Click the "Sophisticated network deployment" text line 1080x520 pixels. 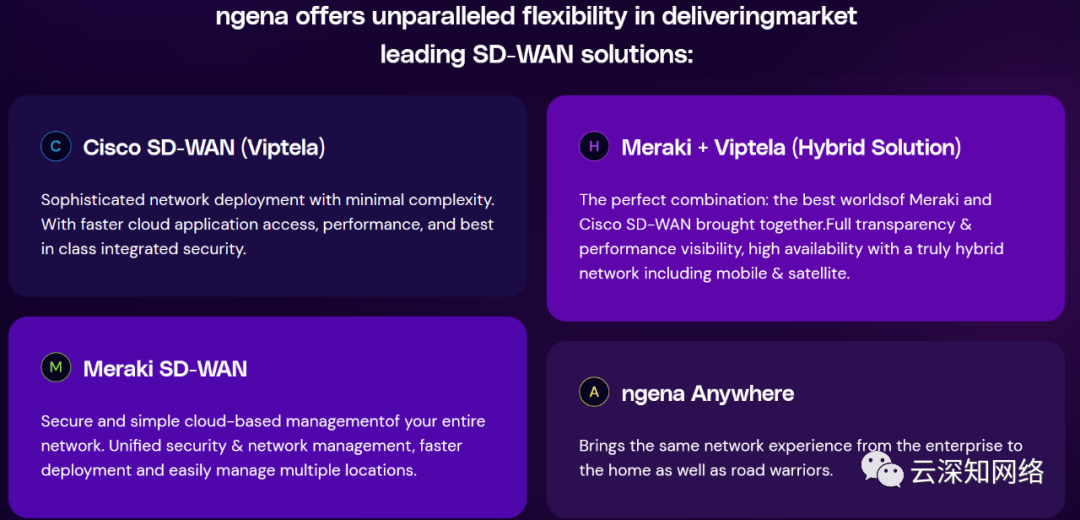tap(268, 200)
